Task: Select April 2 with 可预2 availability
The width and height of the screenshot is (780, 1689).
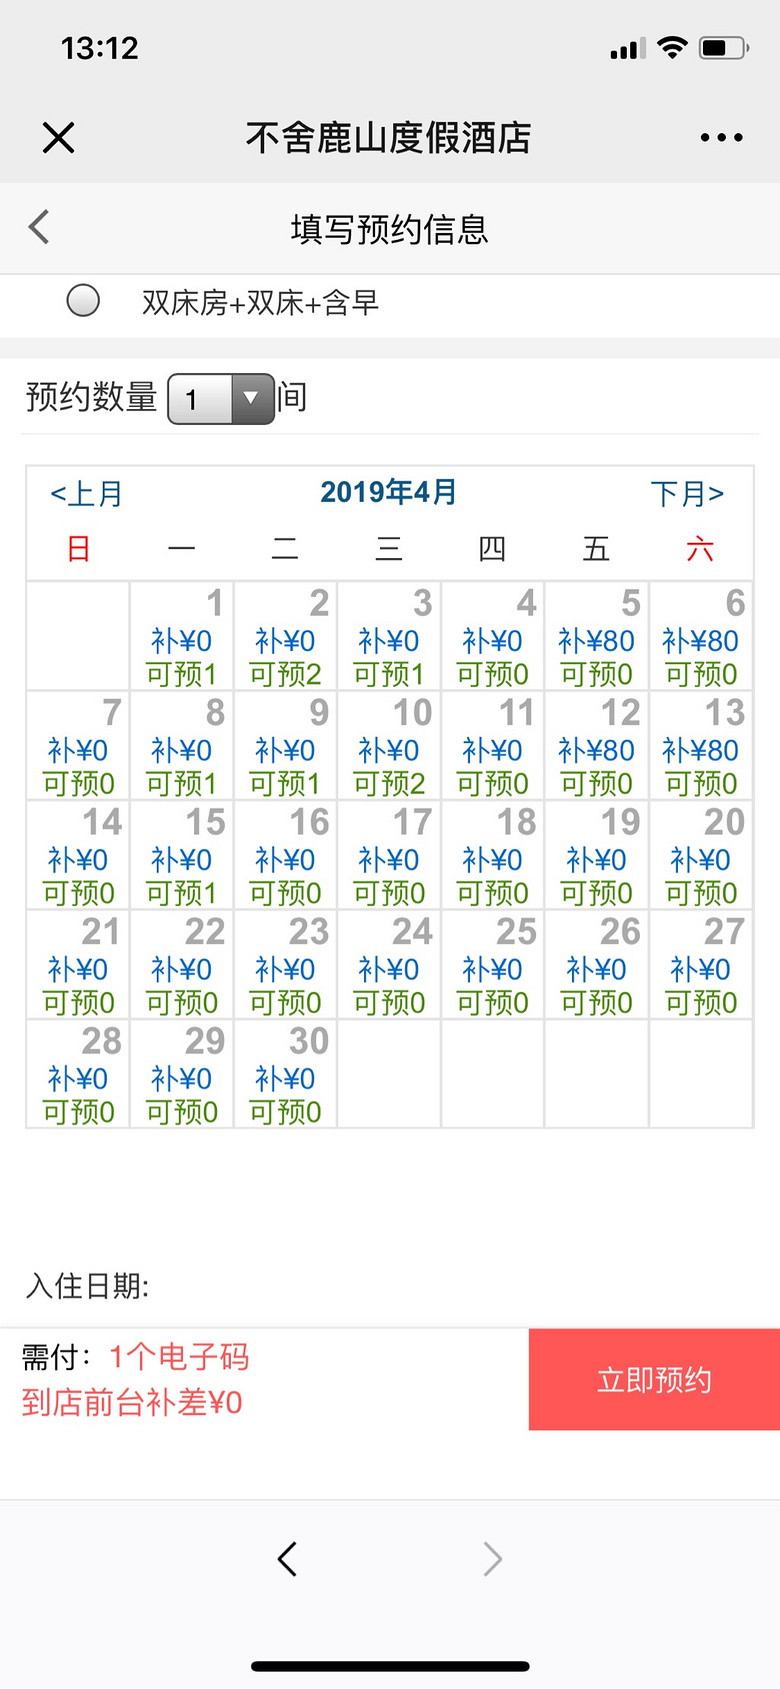Action: [x=285, y=636]
